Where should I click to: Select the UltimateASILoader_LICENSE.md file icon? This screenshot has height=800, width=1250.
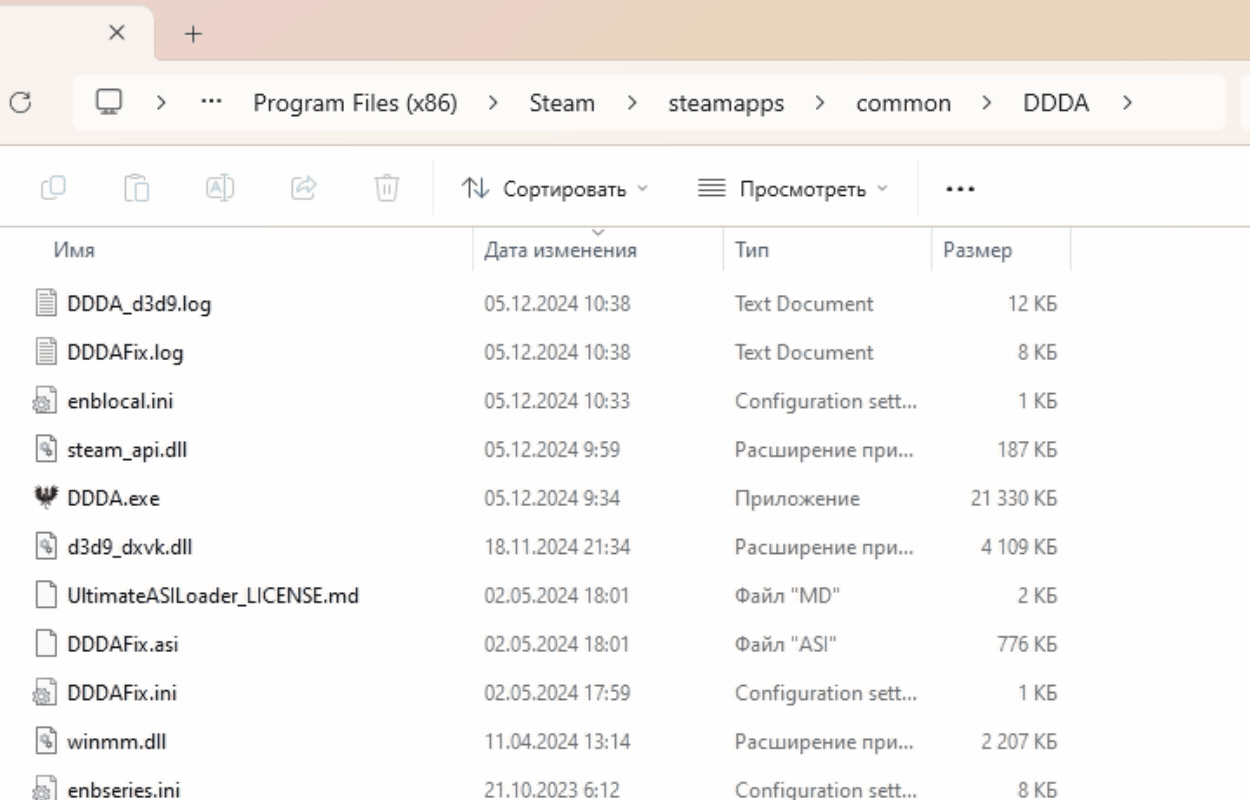[45, 596]
